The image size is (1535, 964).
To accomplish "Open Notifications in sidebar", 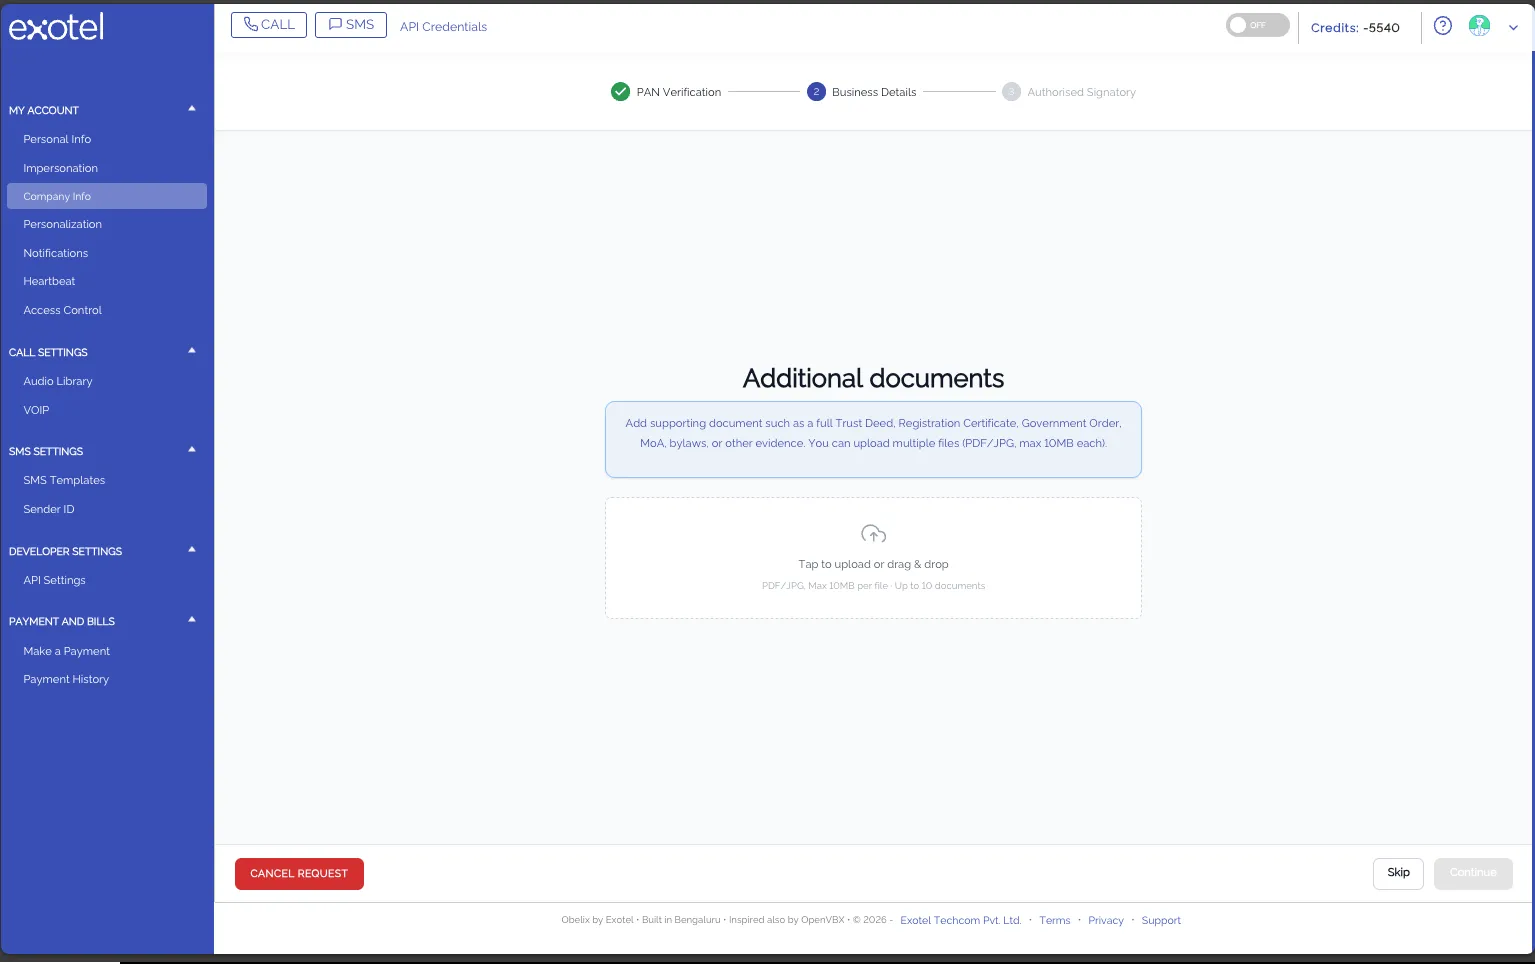I will coord(56,253).
